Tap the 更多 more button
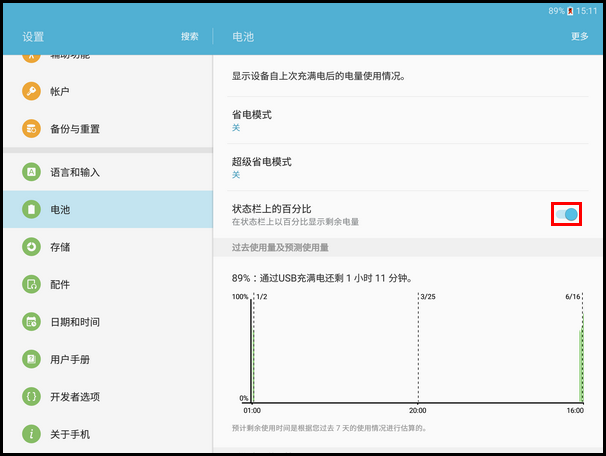Screen dimensions: 606x456 (580, 36)
